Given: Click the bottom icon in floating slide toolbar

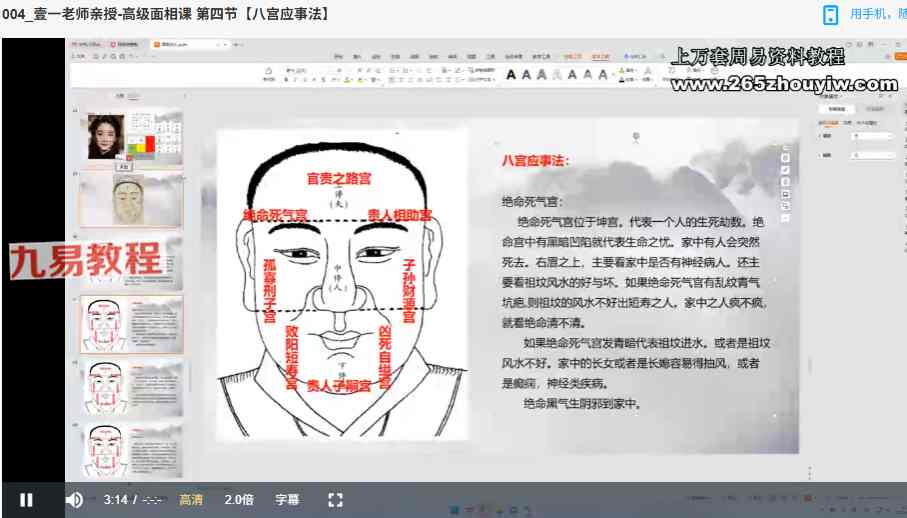Looking at the screenshot, I should tap(785, 217).
